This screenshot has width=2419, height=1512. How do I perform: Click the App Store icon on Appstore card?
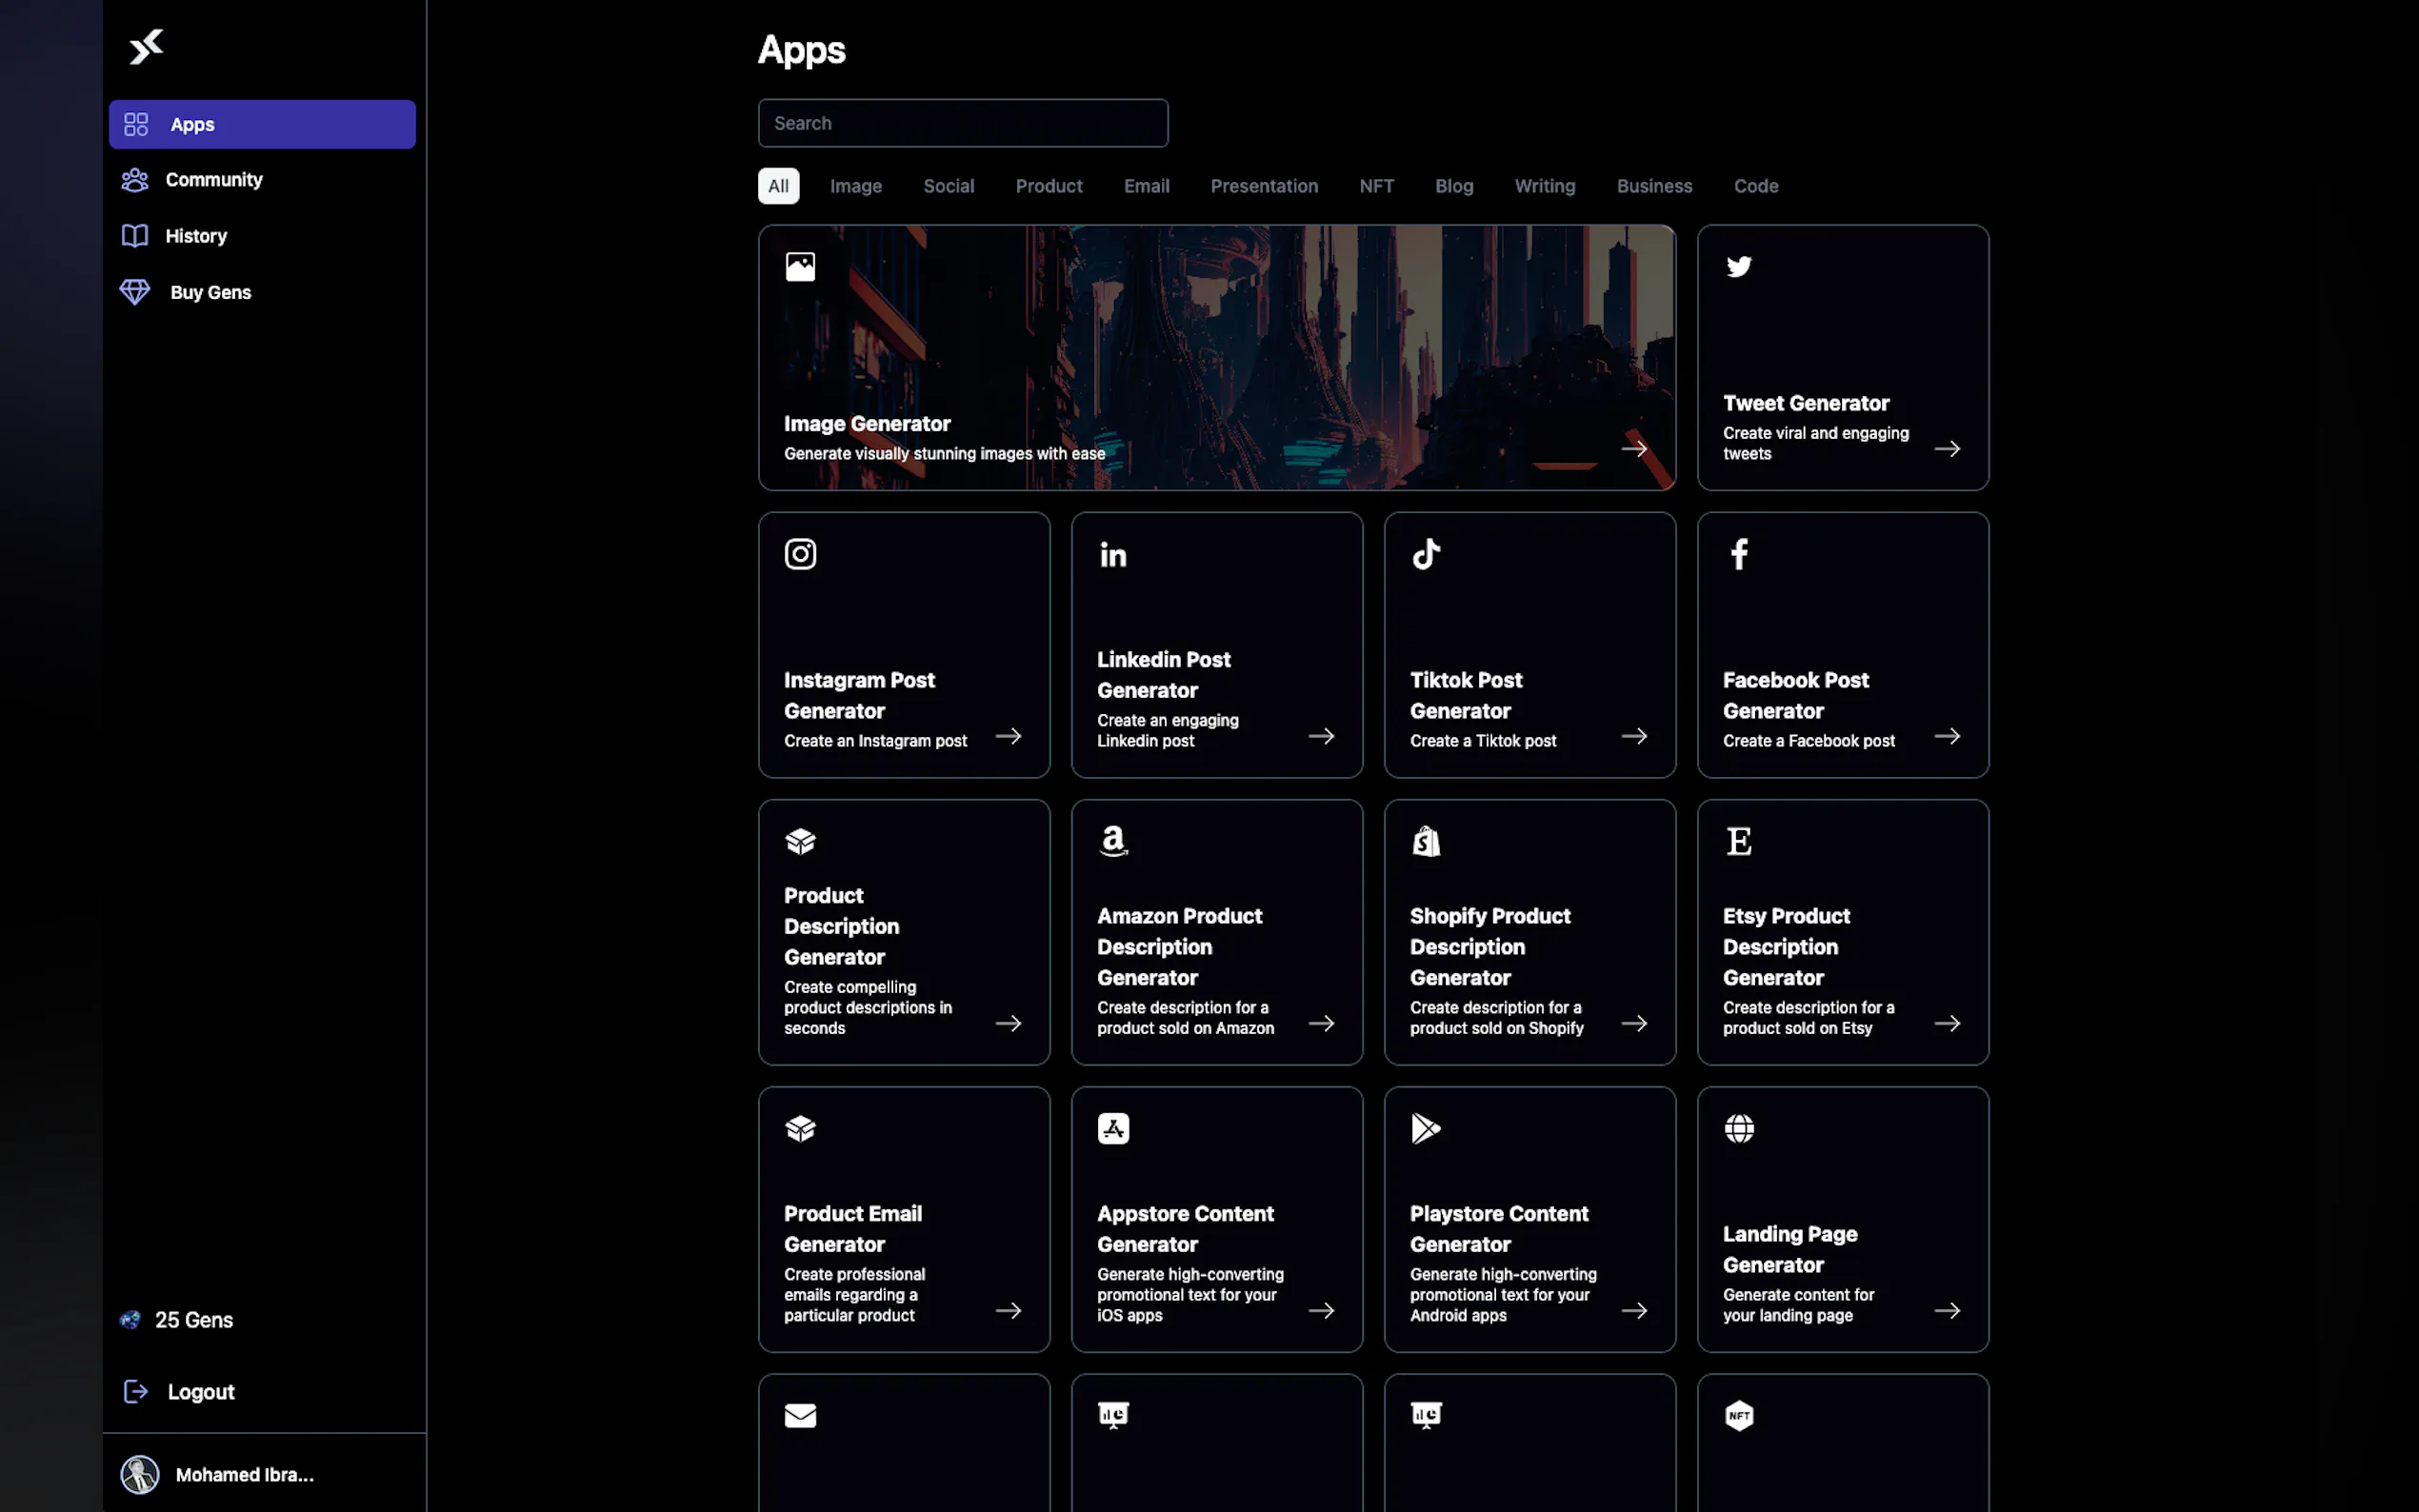(x=1113, y=1128)
